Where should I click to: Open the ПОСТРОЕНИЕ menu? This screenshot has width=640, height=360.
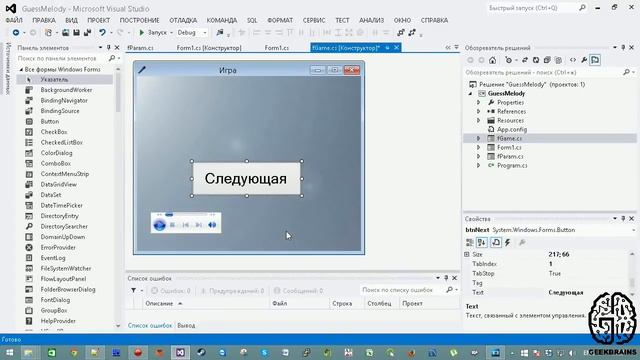(x=139, y=20)
